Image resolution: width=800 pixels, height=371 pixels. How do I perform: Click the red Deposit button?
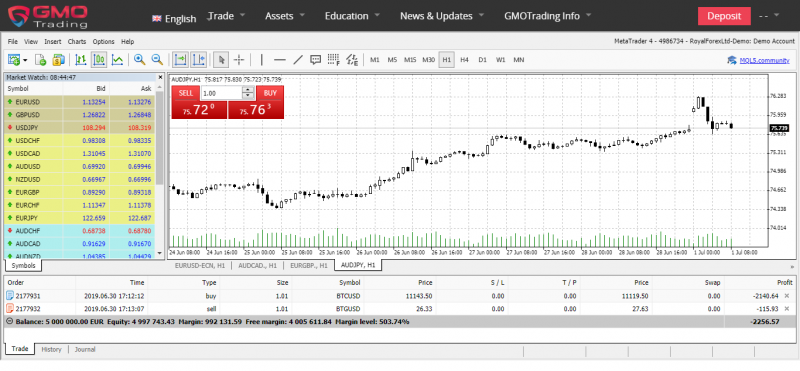pyautogui.click(x=724, y=16)
